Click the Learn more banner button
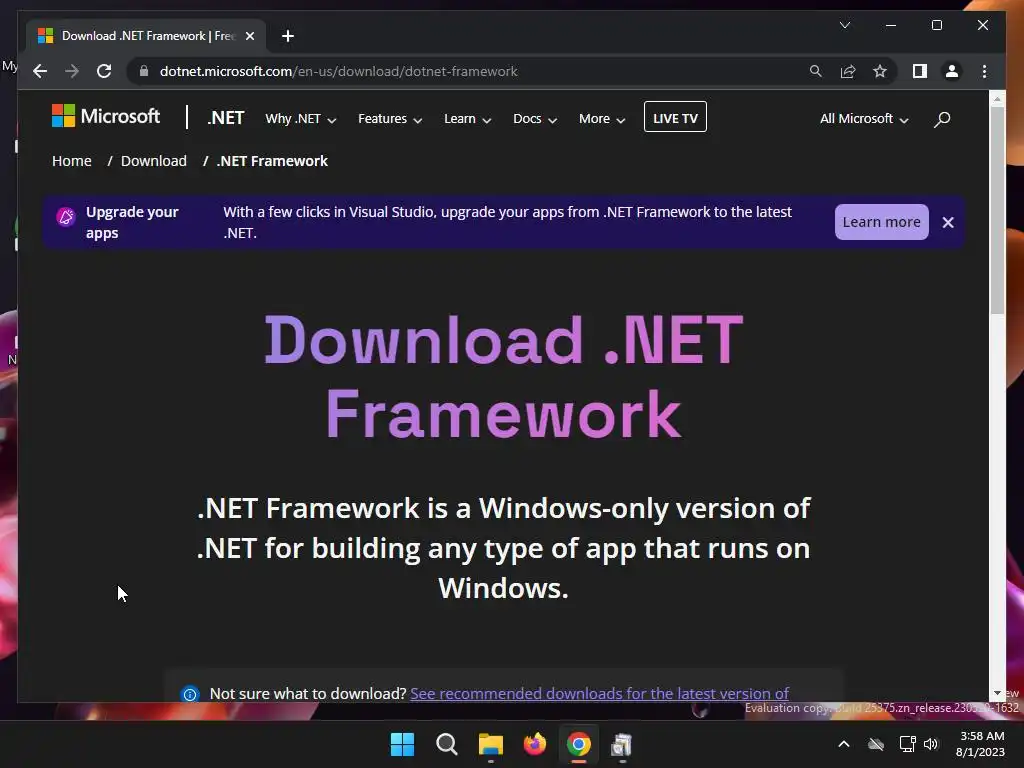The image size is (1024, 768). (881, 222)
